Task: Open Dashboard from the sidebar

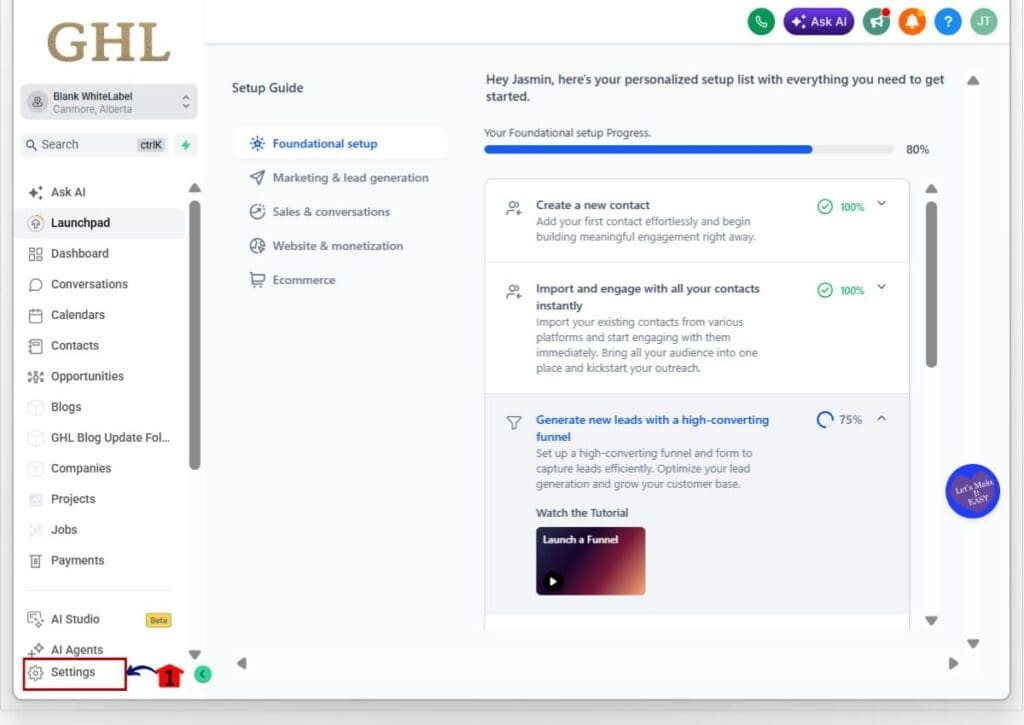Action: click(x=80, y=253)
